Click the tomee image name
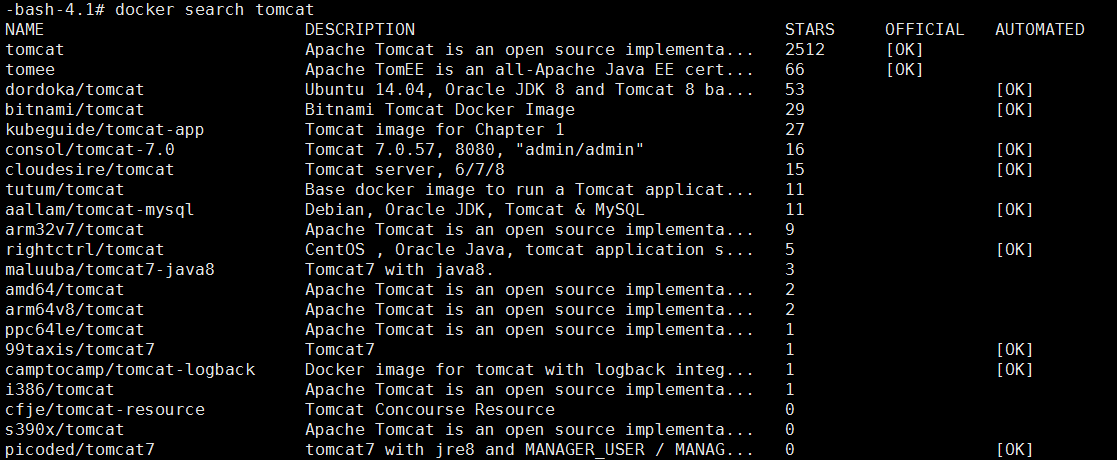The width and height of the screenshot is (1117, 460). (x=29, y=70)
